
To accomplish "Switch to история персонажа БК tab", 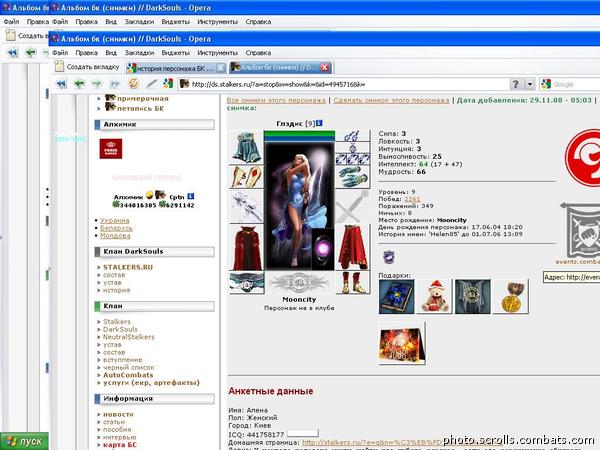I will click(x=175, y=68).
